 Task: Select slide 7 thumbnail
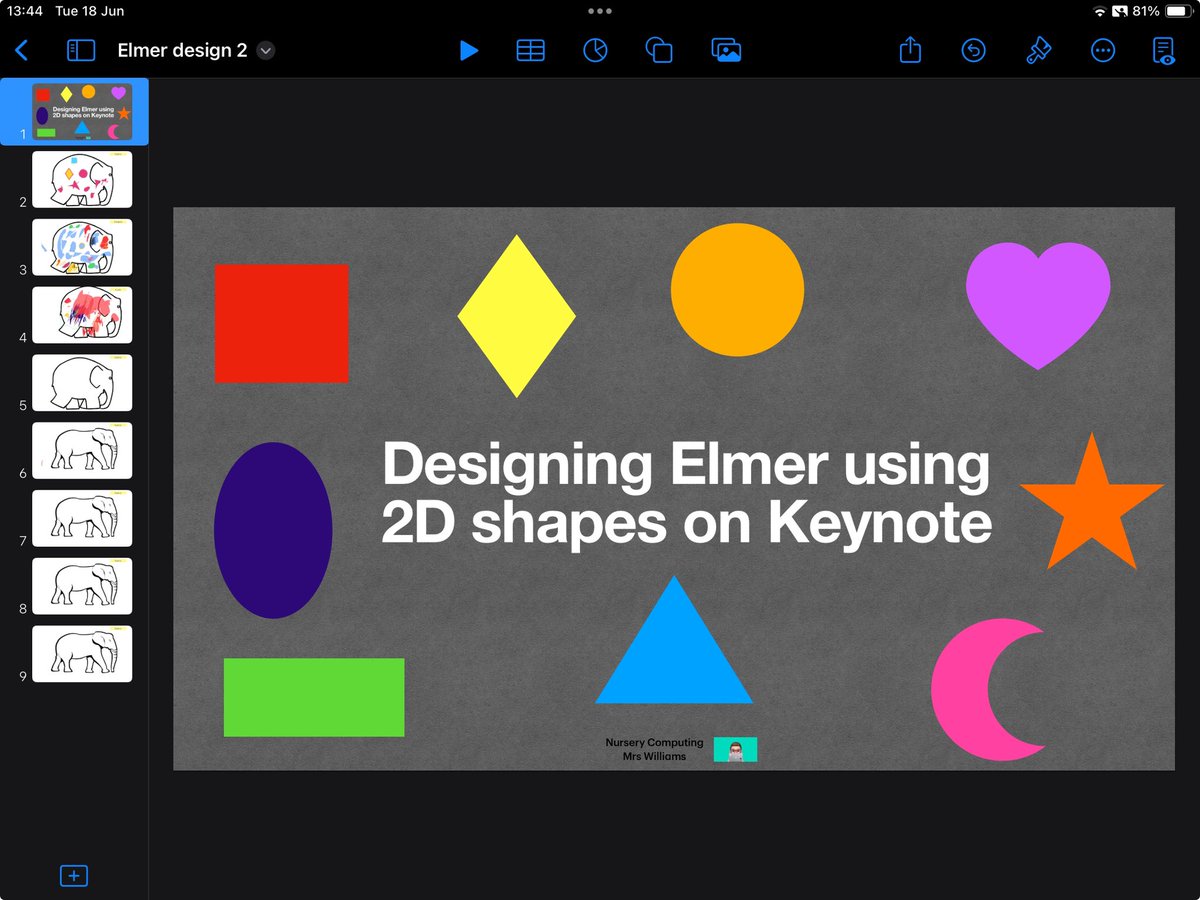click(82, 518)
